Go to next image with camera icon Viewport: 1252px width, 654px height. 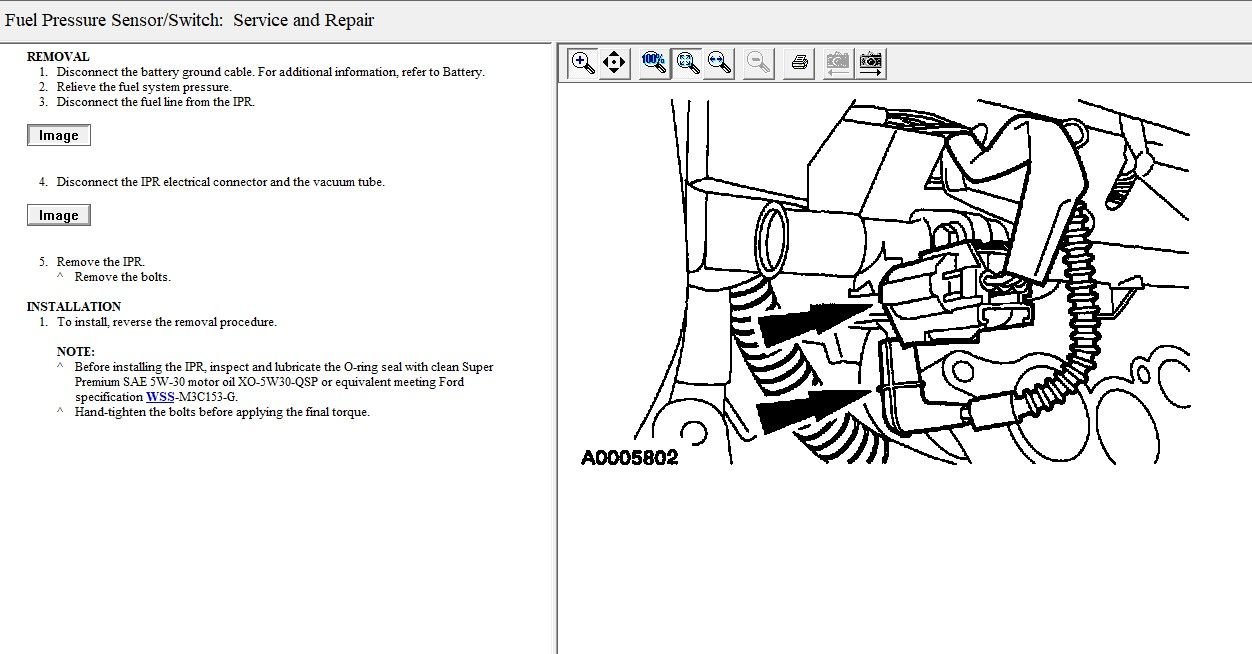[871, 63]
